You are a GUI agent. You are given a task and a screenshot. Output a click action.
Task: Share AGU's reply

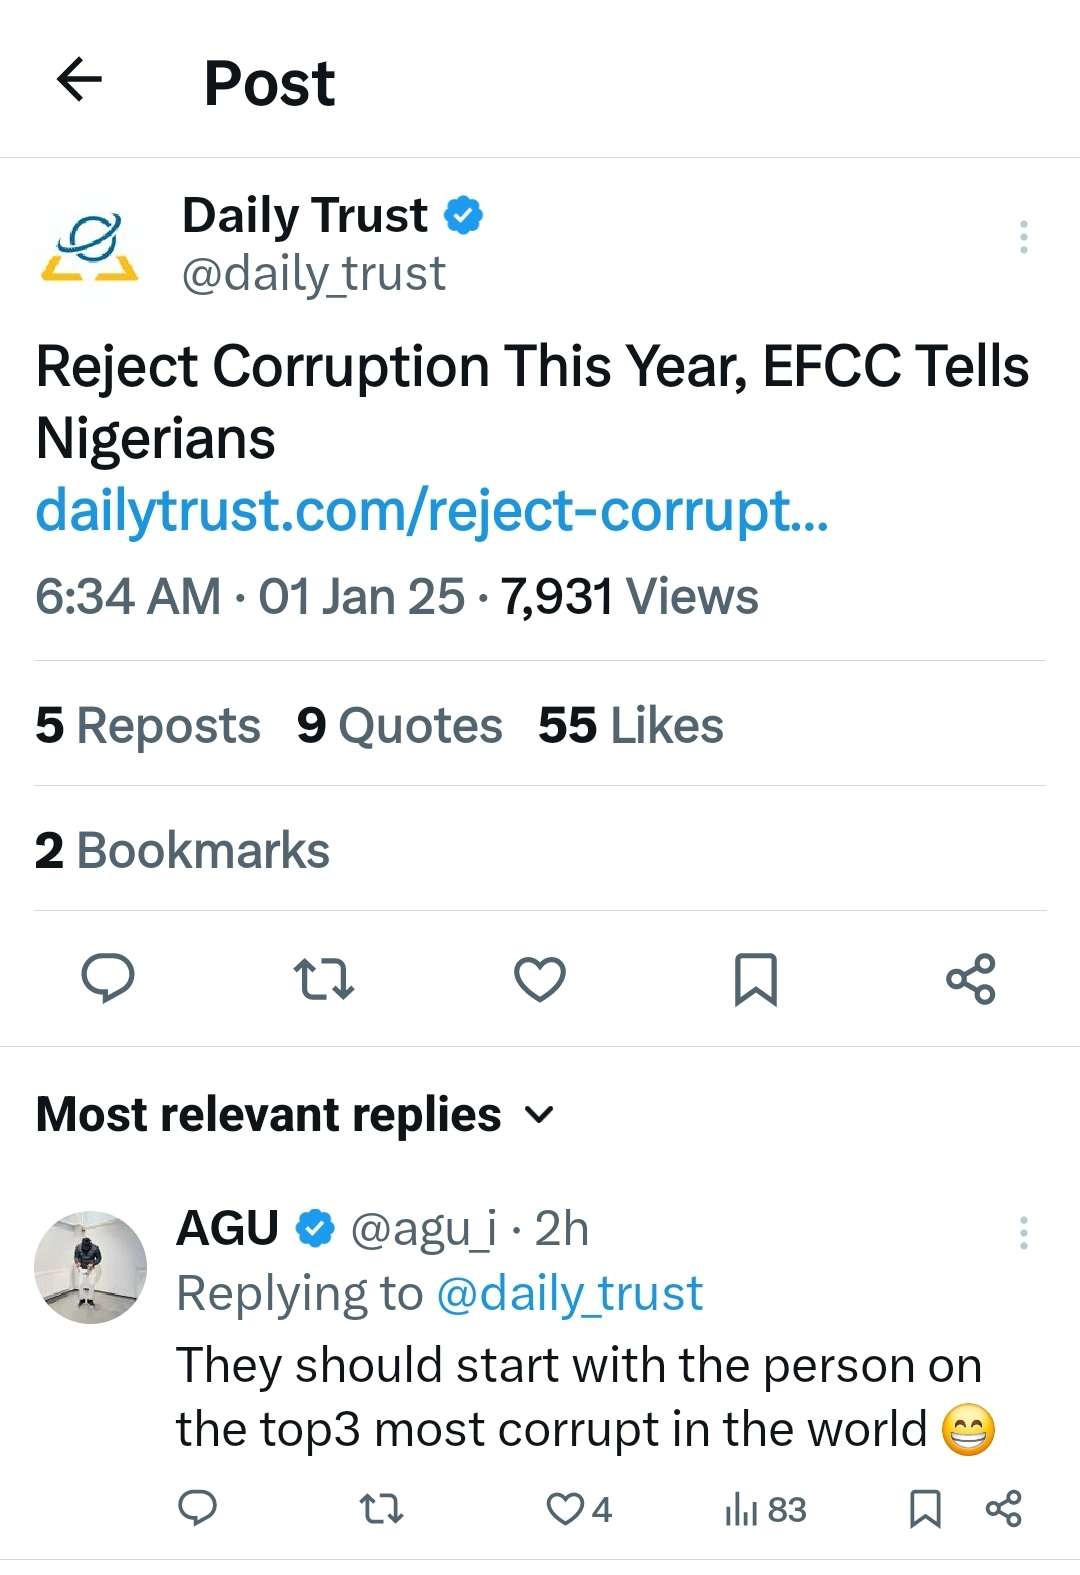[1004, 1508]
